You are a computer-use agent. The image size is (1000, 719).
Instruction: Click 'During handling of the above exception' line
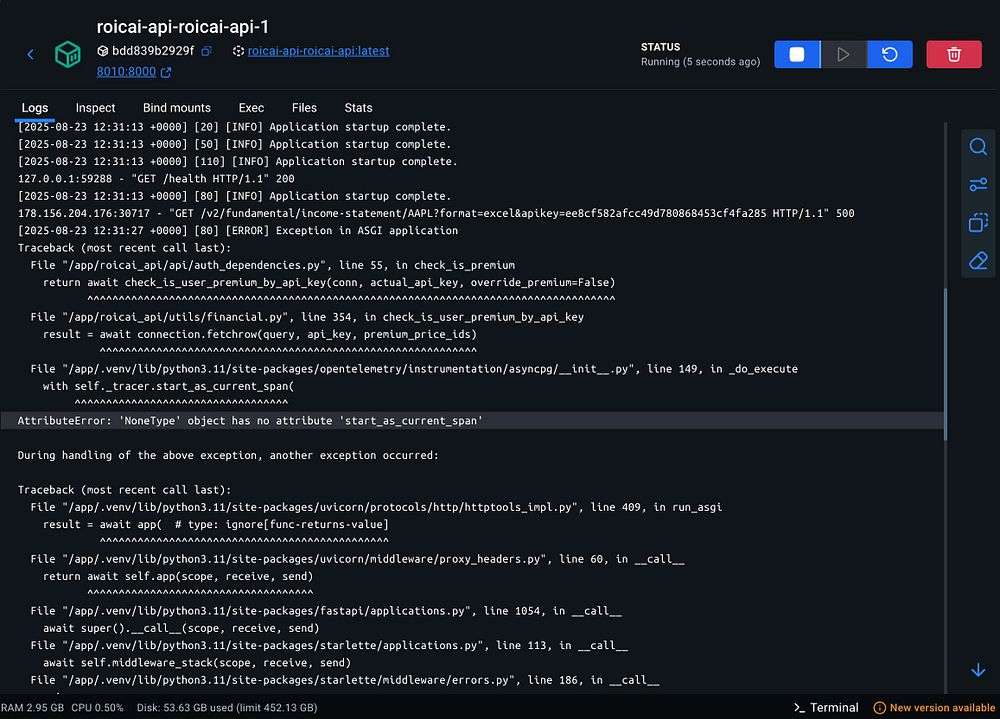tap(228, 455)
